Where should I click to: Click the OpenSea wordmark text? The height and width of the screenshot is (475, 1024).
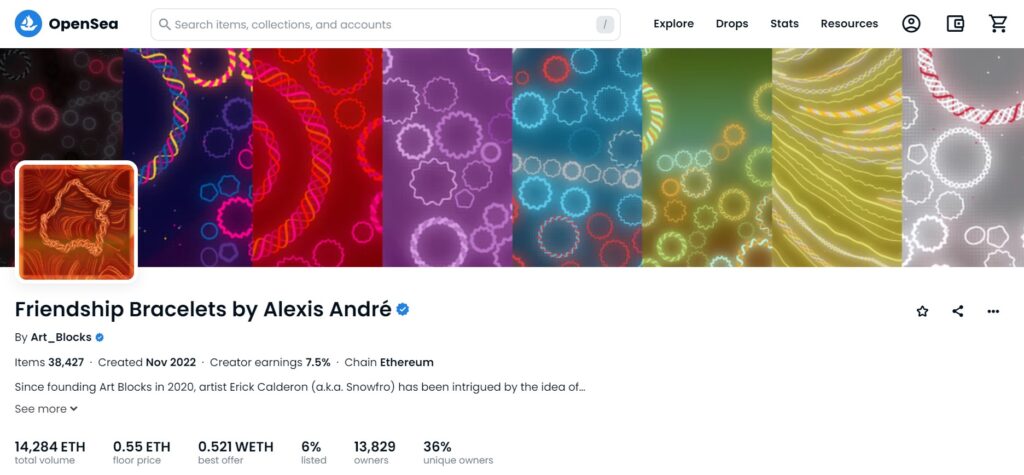click(x=84, y=24)
